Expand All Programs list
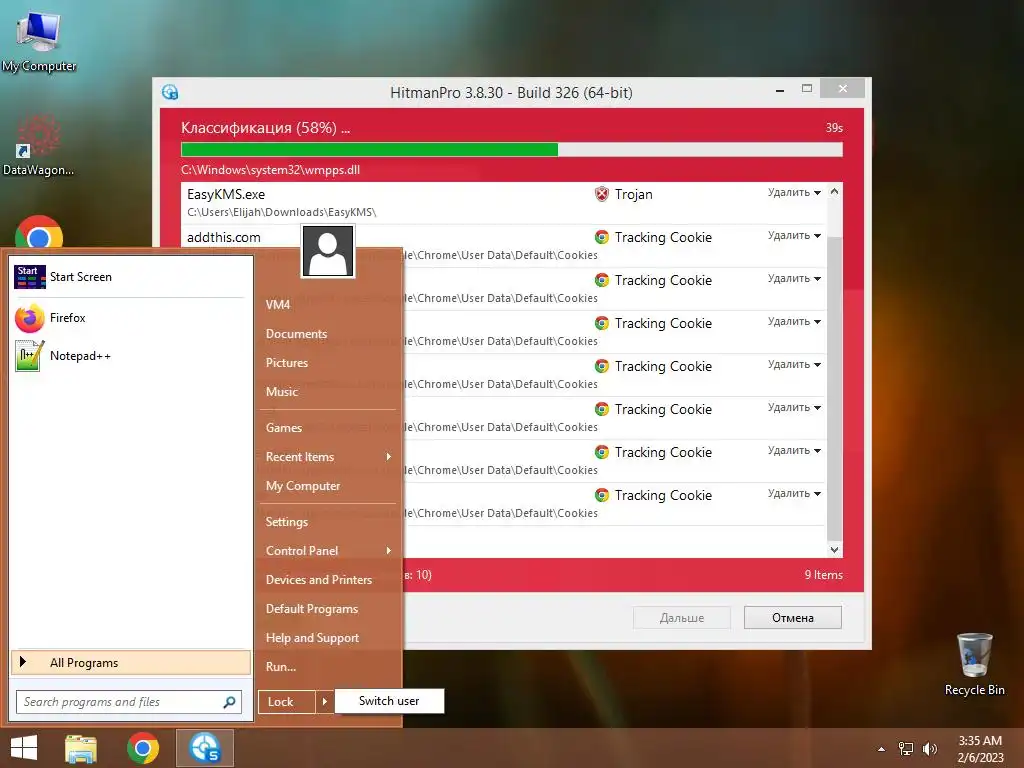This screenshot has width=1024, height=768. (131, 663)
